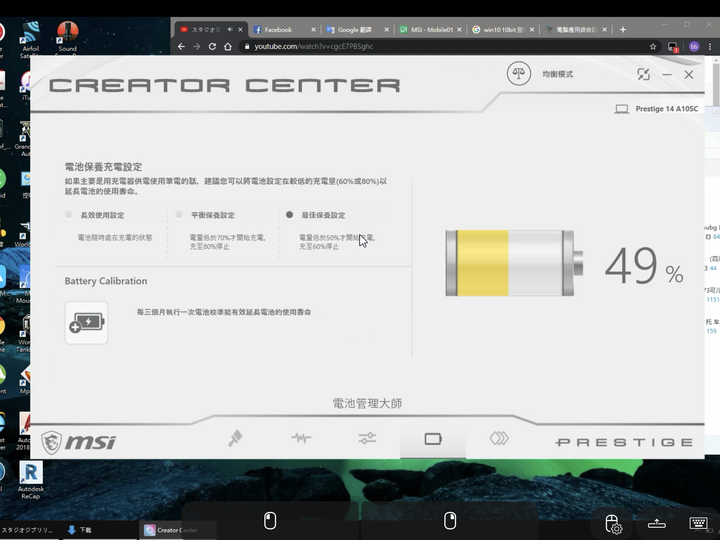Screen dimensions: 720x540
Task: Start Battery Calibration with the battery icon
Action: pyautogui.click(x=86, y=322)
